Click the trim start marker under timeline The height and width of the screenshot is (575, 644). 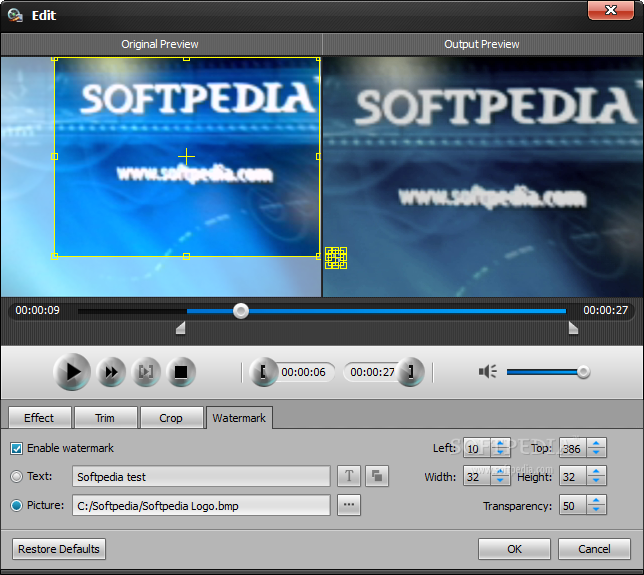(x=181, y=328)
